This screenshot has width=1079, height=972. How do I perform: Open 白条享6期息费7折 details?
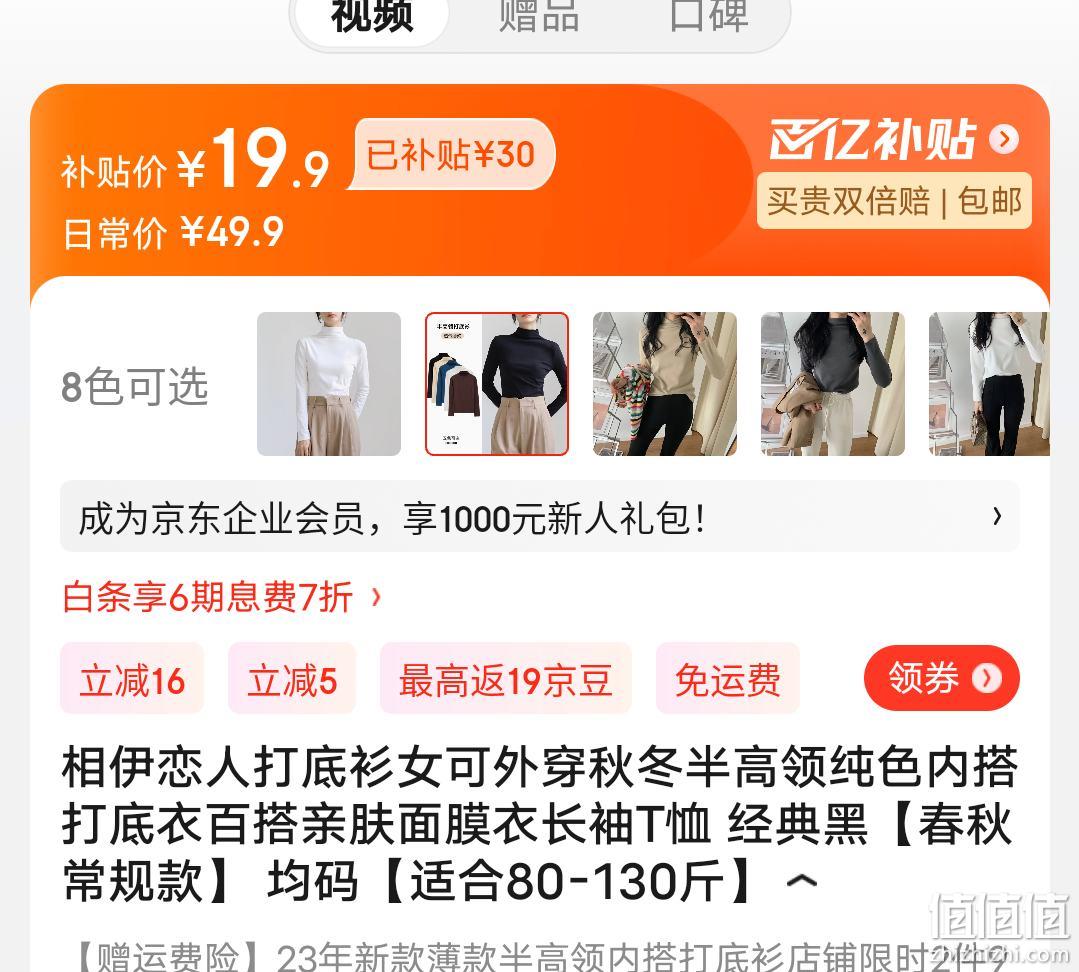point(222,596)
